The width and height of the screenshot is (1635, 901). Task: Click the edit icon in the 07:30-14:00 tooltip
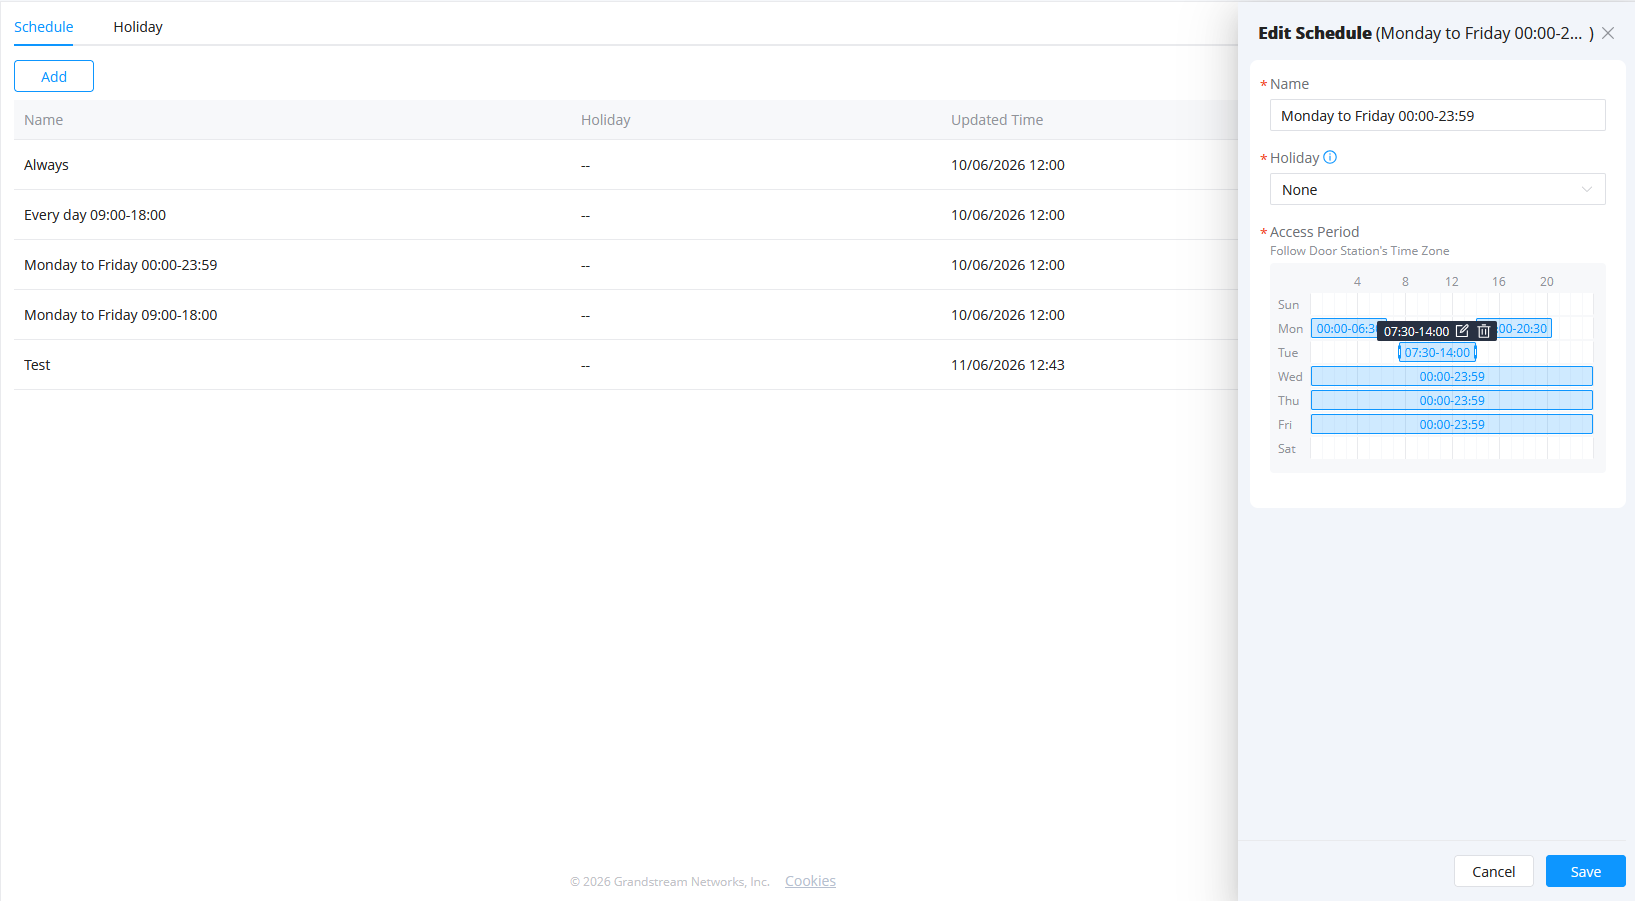pyautogui.click(x=1462, y=331)
